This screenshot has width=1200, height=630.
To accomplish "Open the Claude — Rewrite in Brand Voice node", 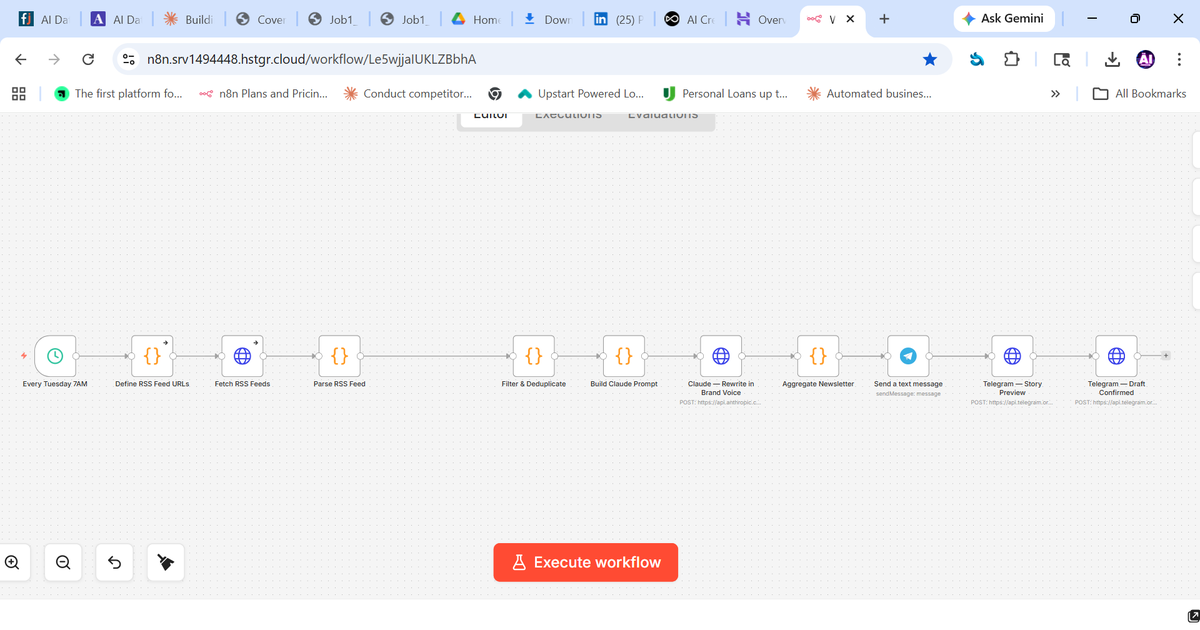I will [x=721, y=355].
